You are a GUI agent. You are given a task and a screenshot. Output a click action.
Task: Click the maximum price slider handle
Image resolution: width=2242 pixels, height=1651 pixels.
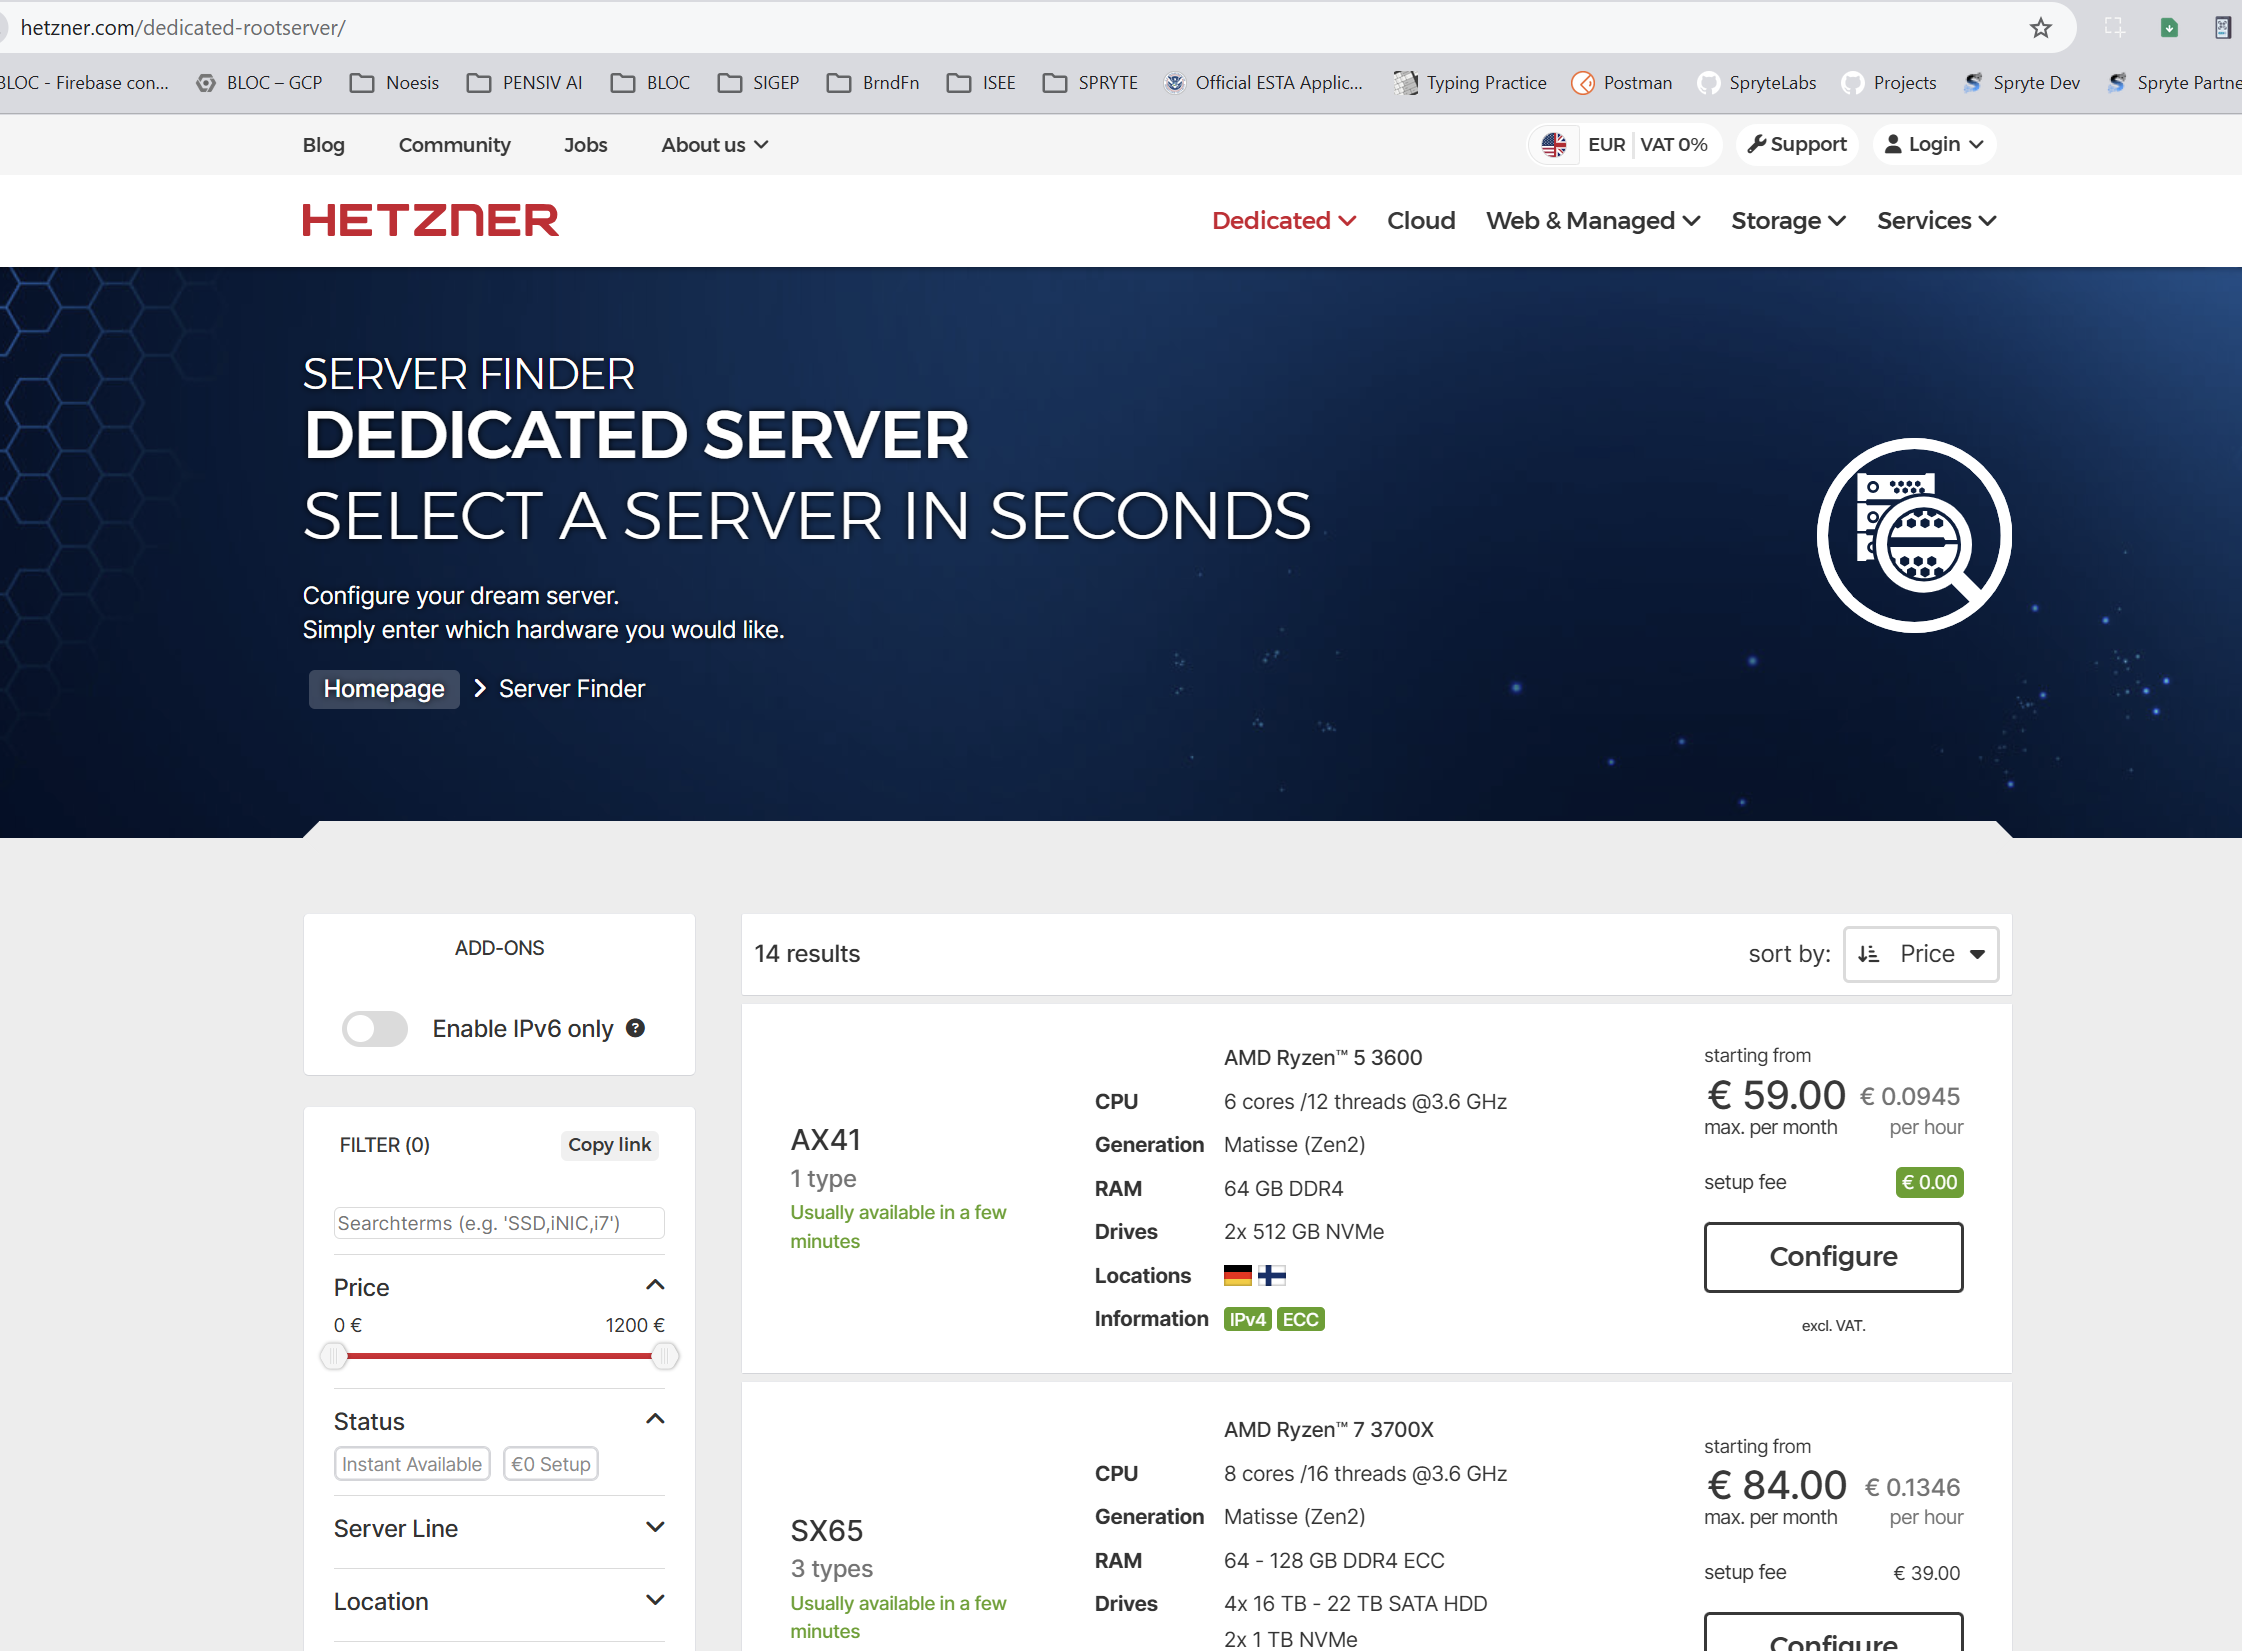(x=665, y=1356)
